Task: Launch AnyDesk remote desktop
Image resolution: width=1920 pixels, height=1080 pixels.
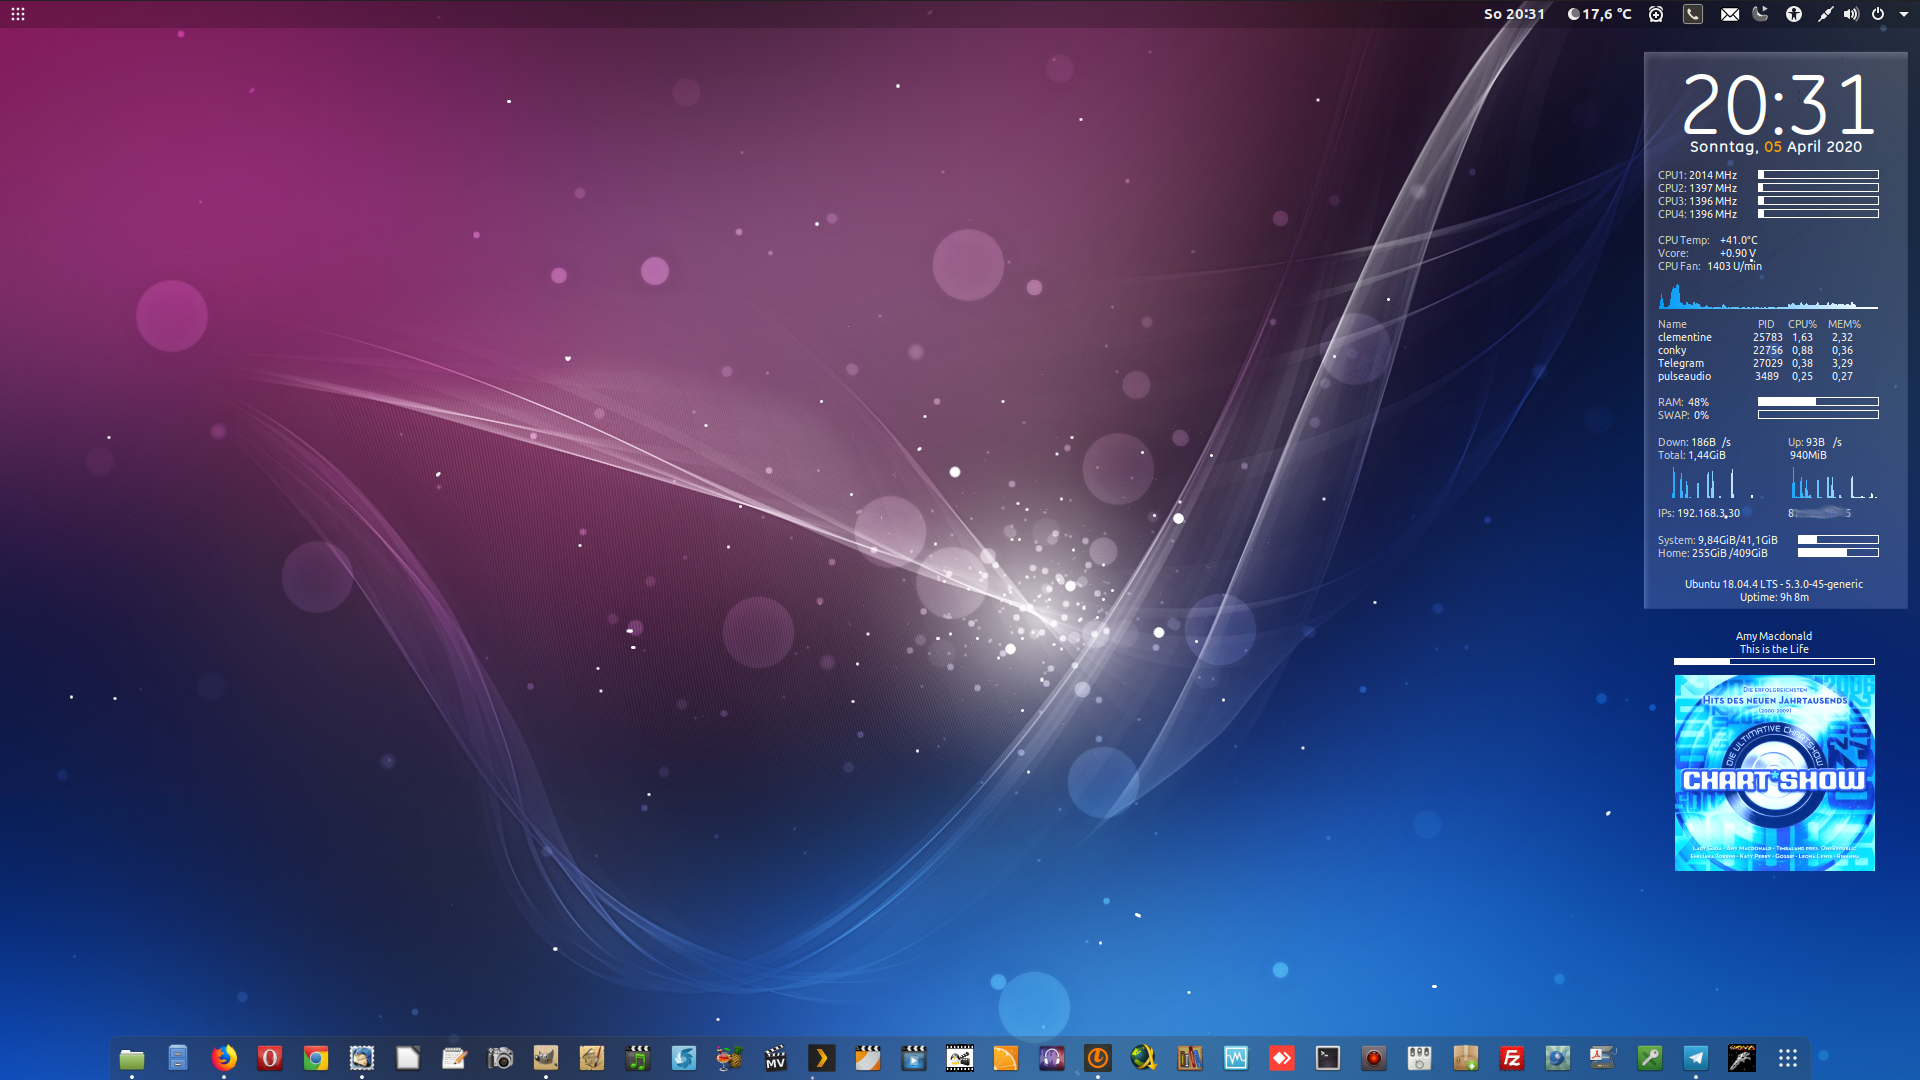Action: 1282,1058
